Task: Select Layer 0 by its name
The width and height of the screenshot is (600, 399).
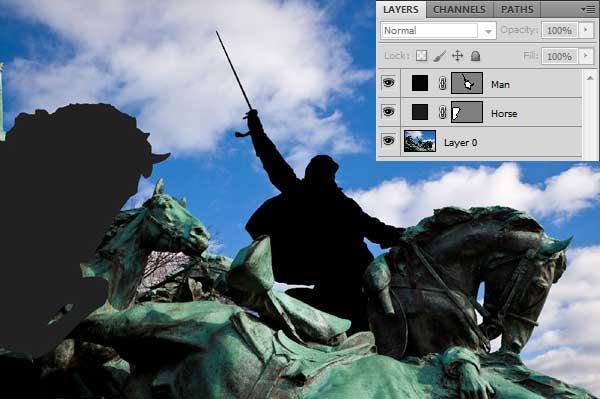Action: click(x=460, y=143)
